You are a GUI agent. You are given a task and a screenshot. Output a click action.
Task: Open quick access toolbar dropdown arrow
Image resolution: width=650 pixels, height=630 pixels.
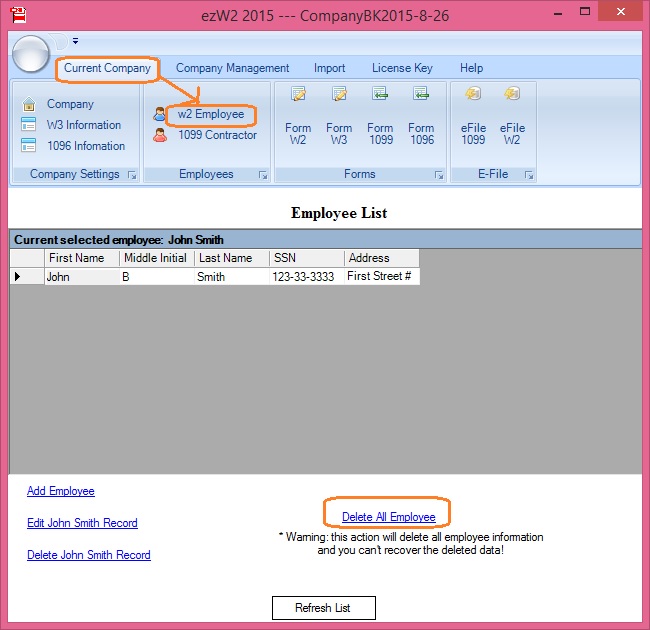[75, 42]
